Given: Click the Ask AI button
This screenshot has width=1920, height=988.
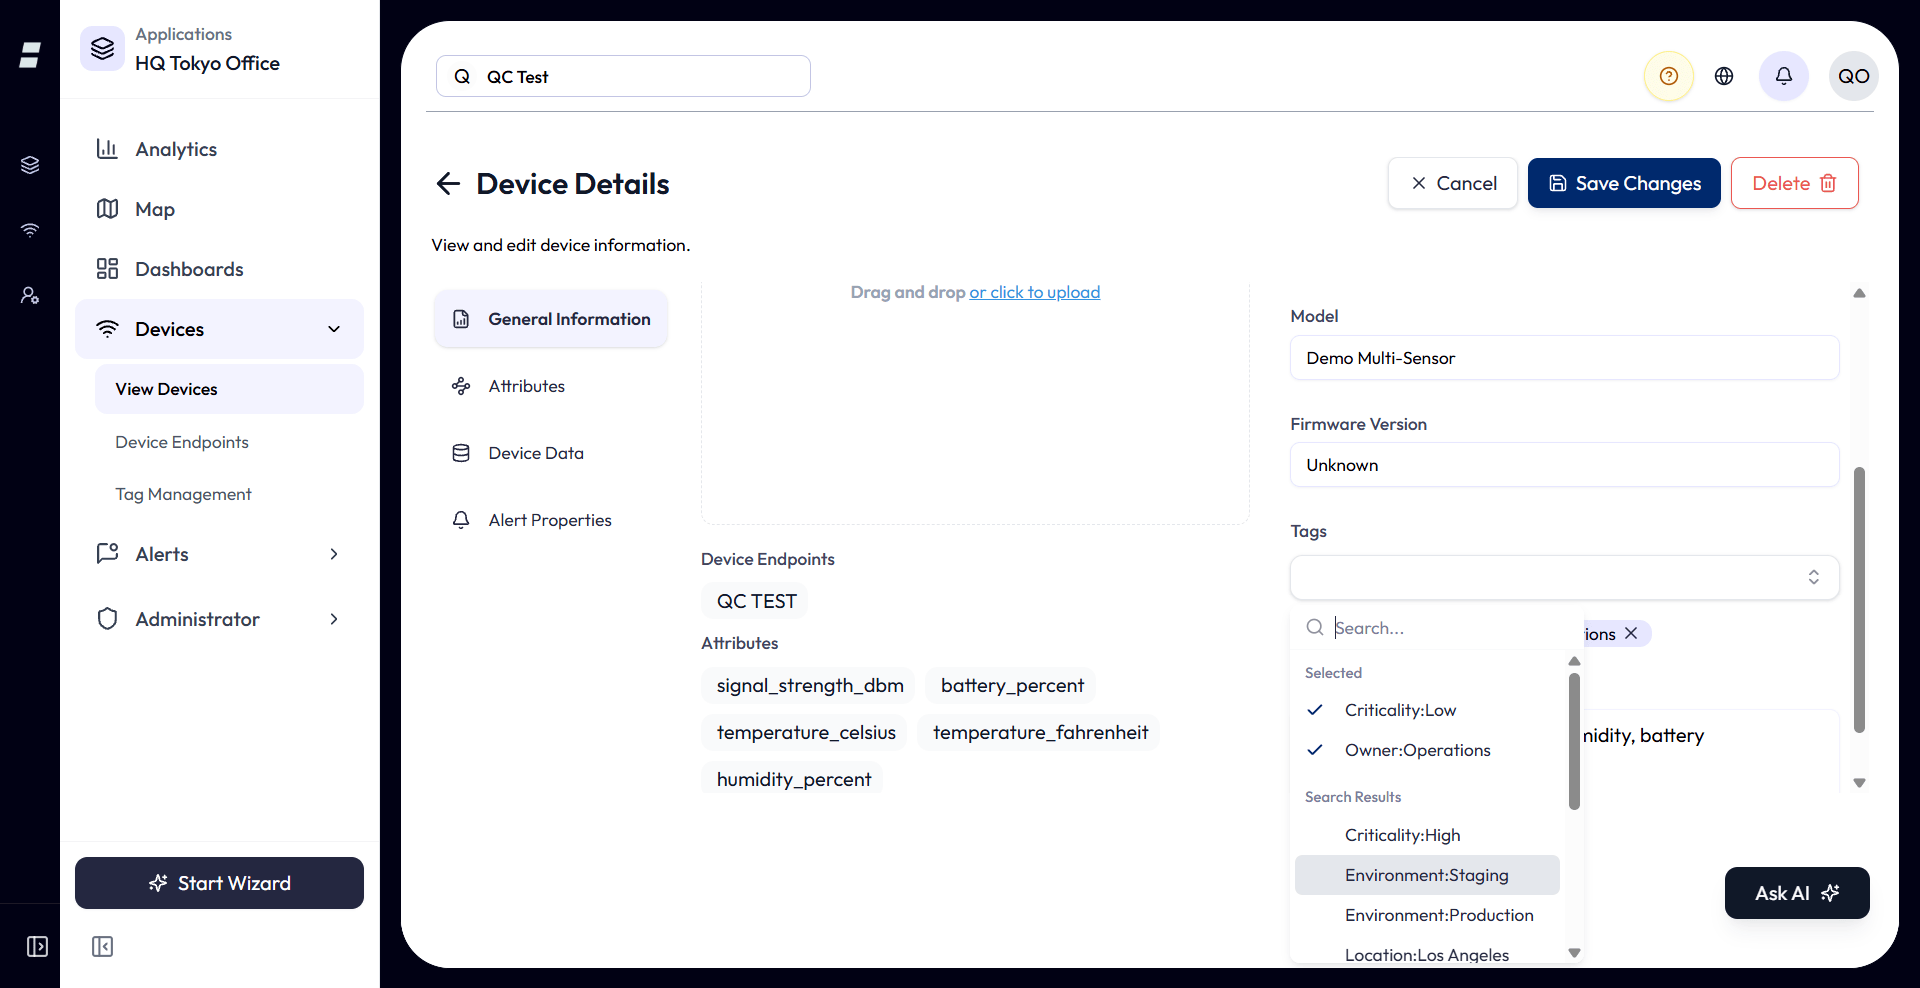Looking at the screenshot, I should (1797, 893).
